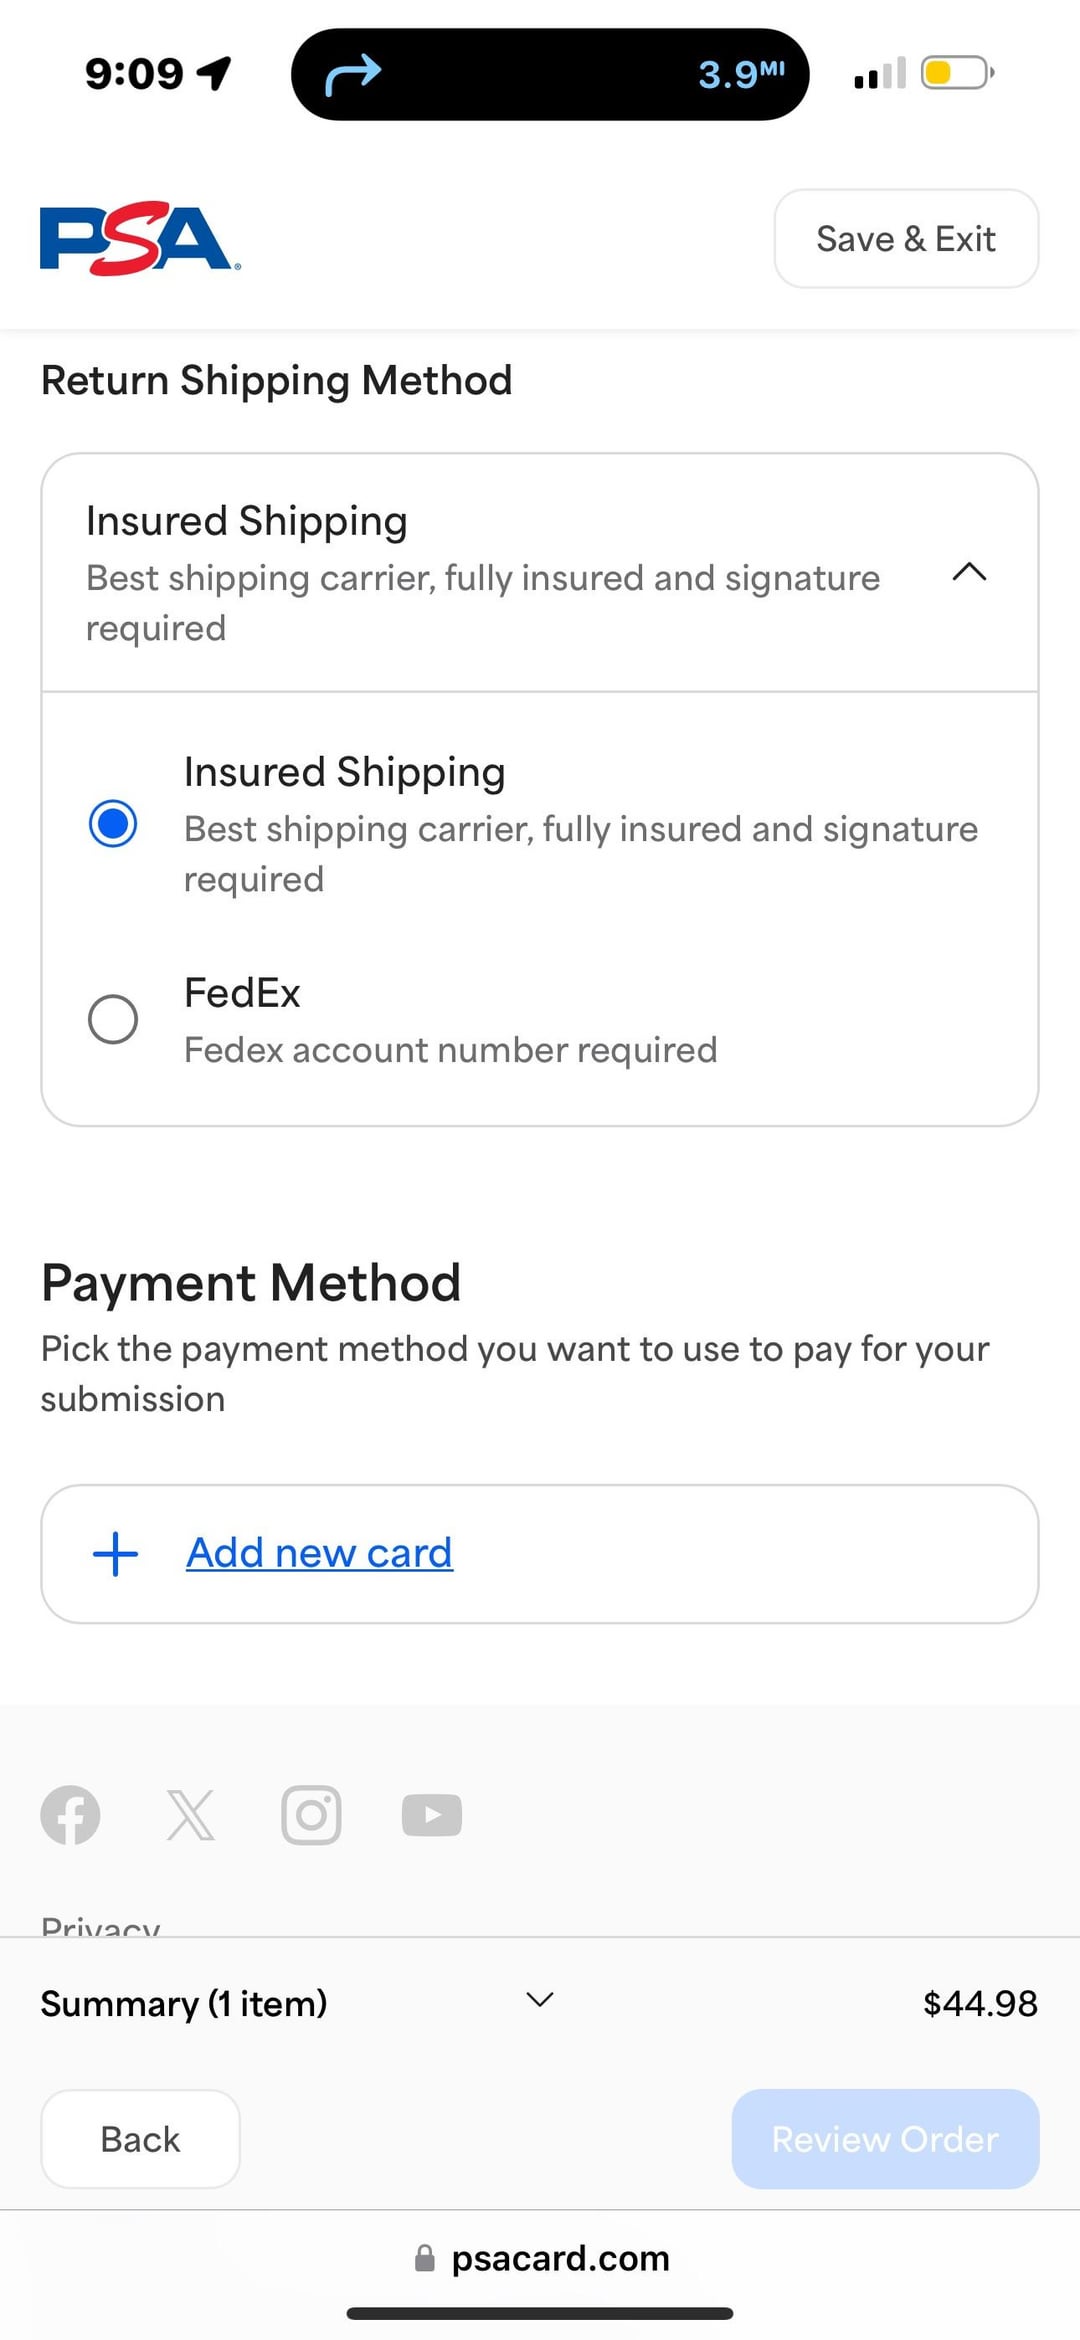This screenshot has width=1080, height=2340.
Task: Click the Back button
Action: pos(140,2138)
